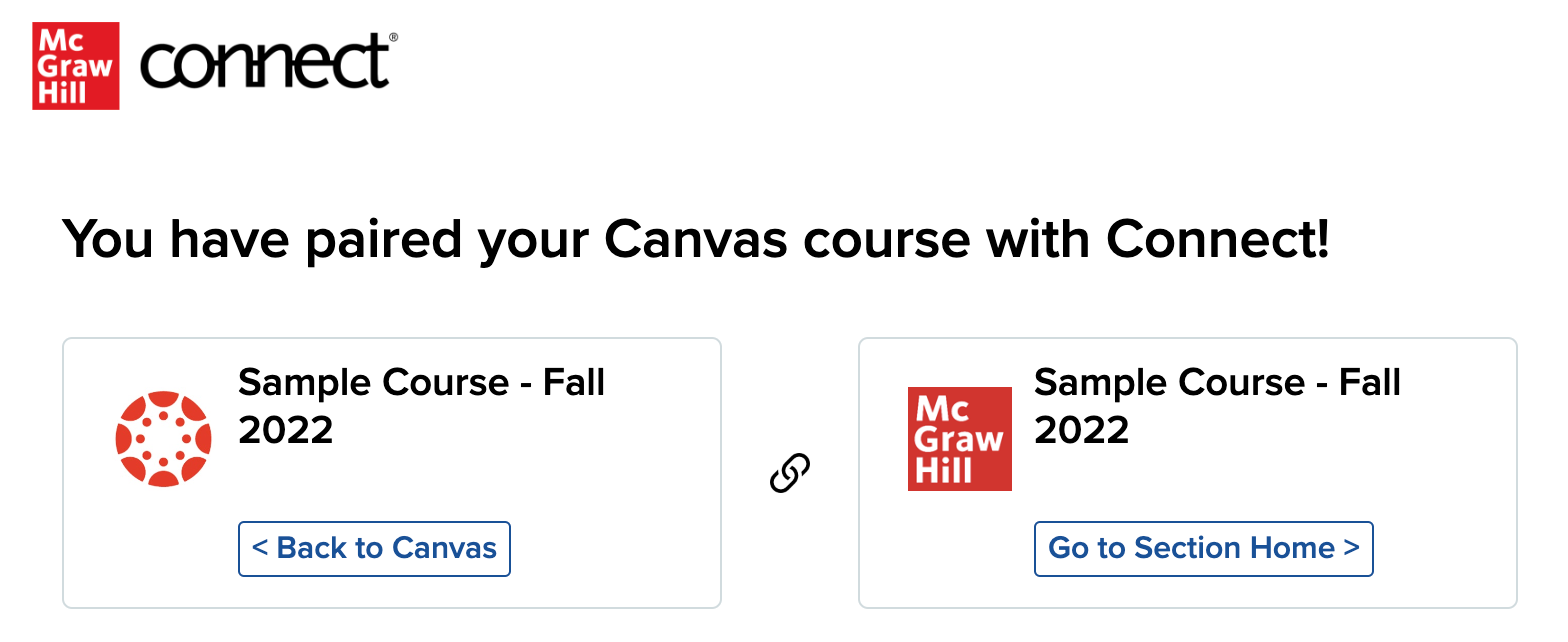
Task: Click "2022" in the Canvas card title
Action: coord(286,431)
